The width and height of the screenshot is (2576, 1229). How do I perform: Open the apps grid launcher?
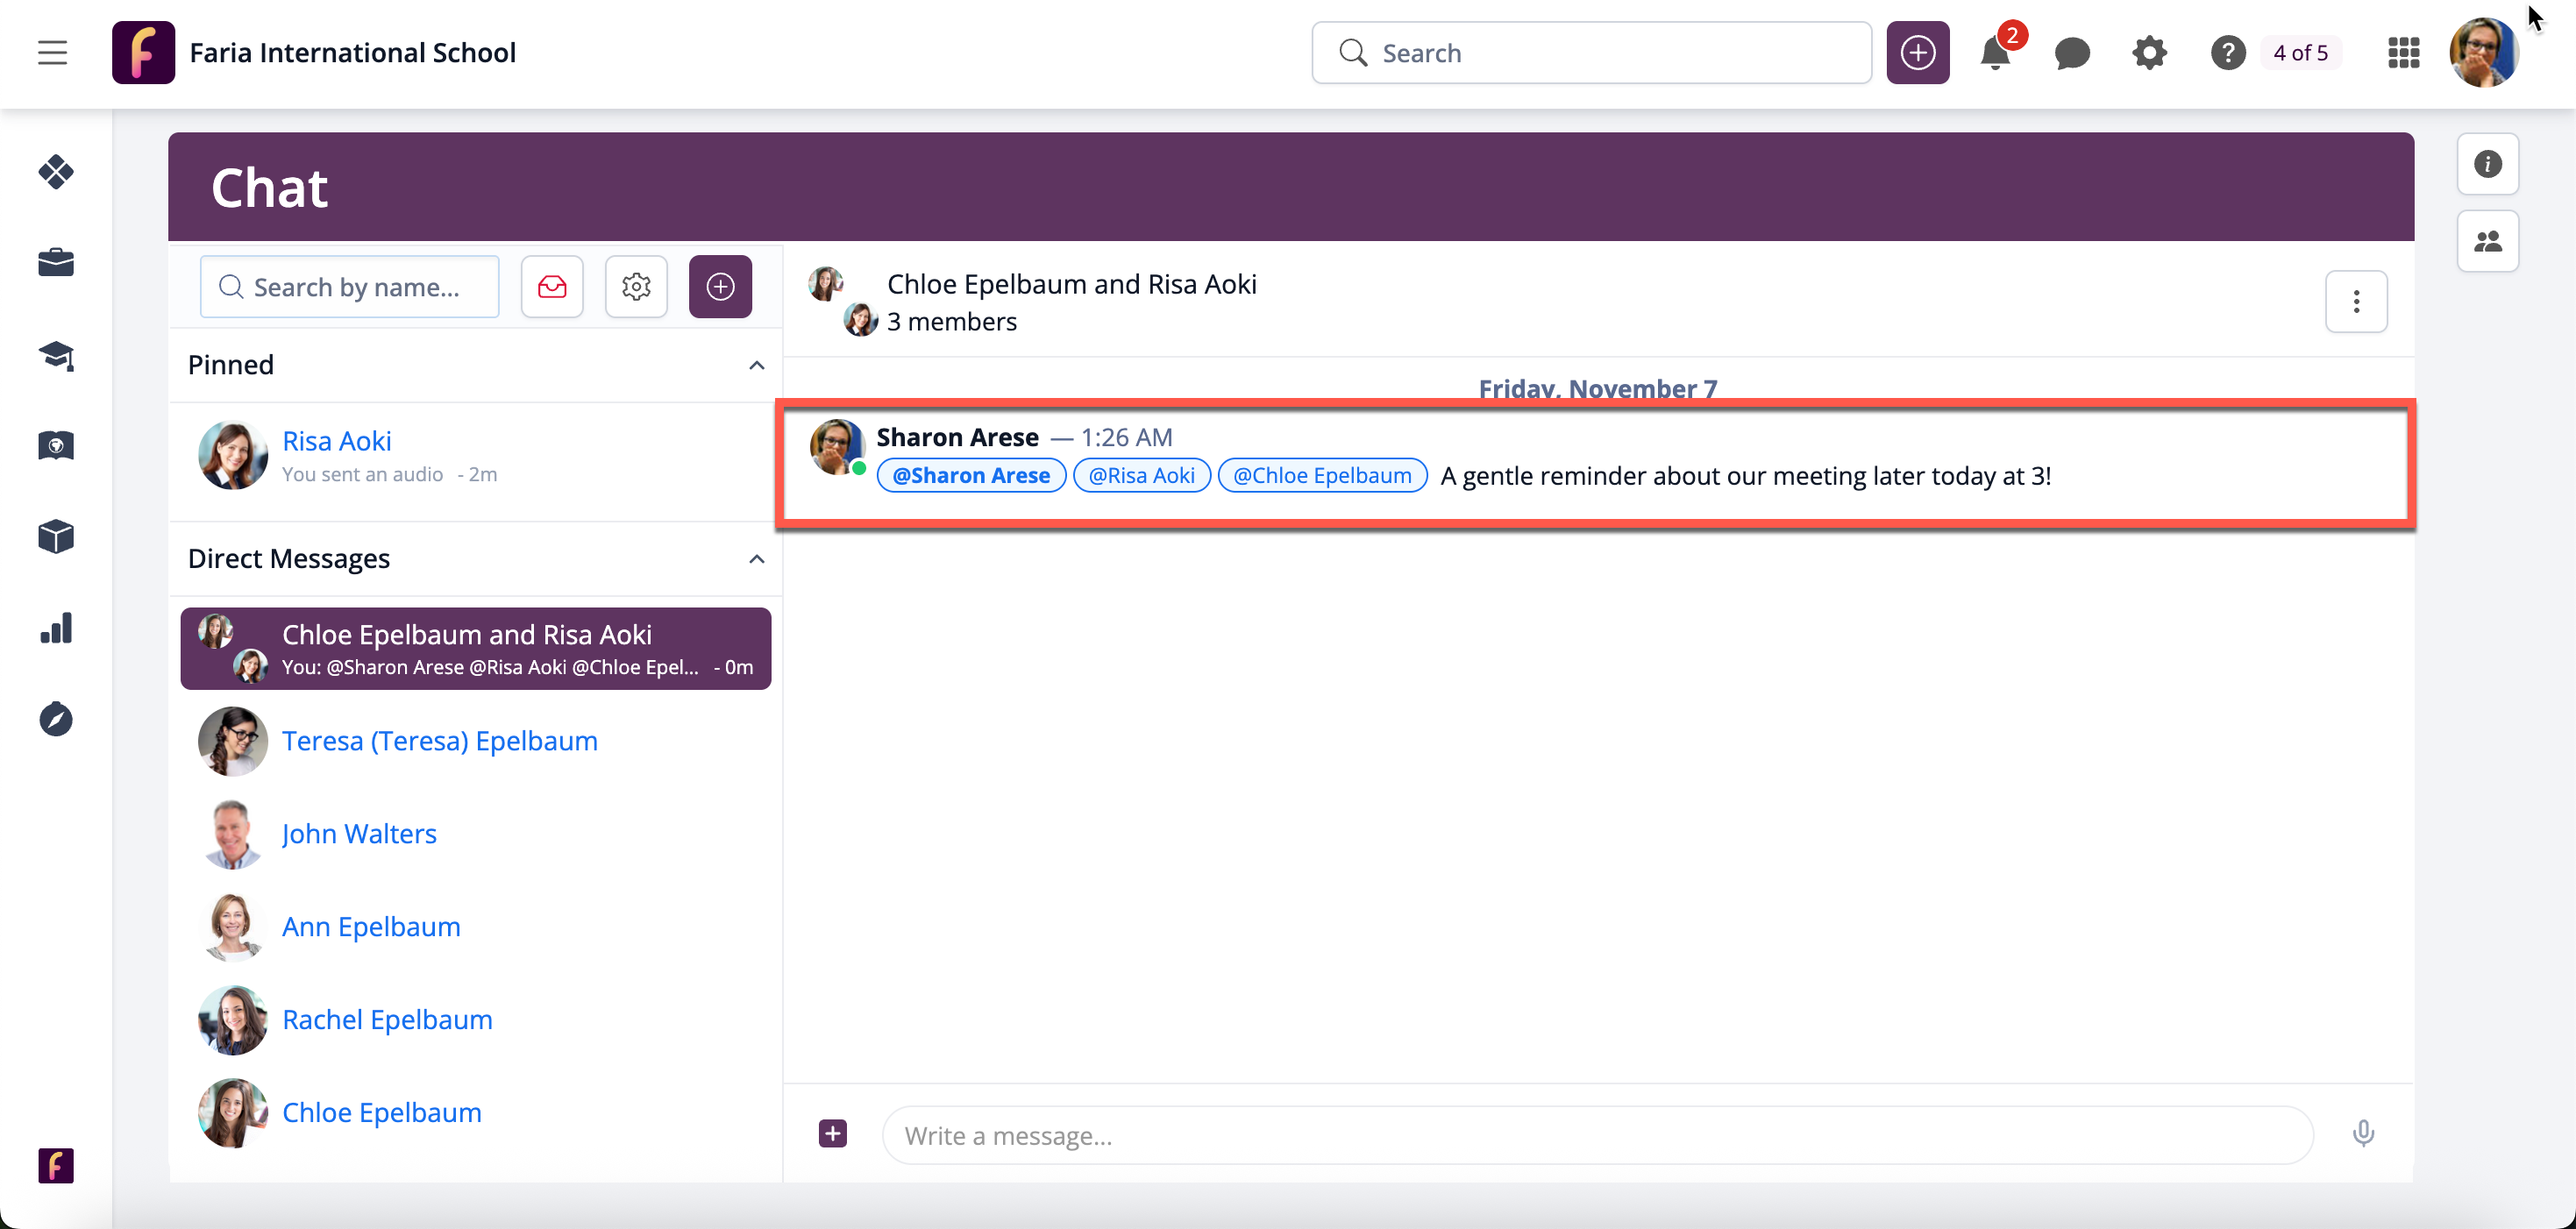(2403, 53)
